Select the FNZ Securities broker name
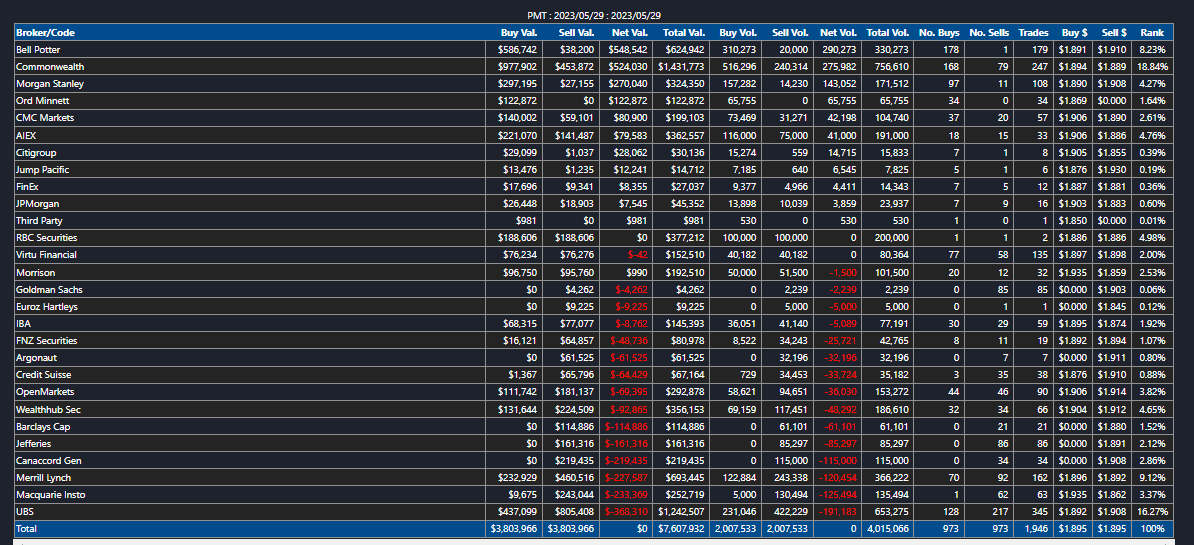Viewport: 1194px width, 545px height. tap(46, 341)
